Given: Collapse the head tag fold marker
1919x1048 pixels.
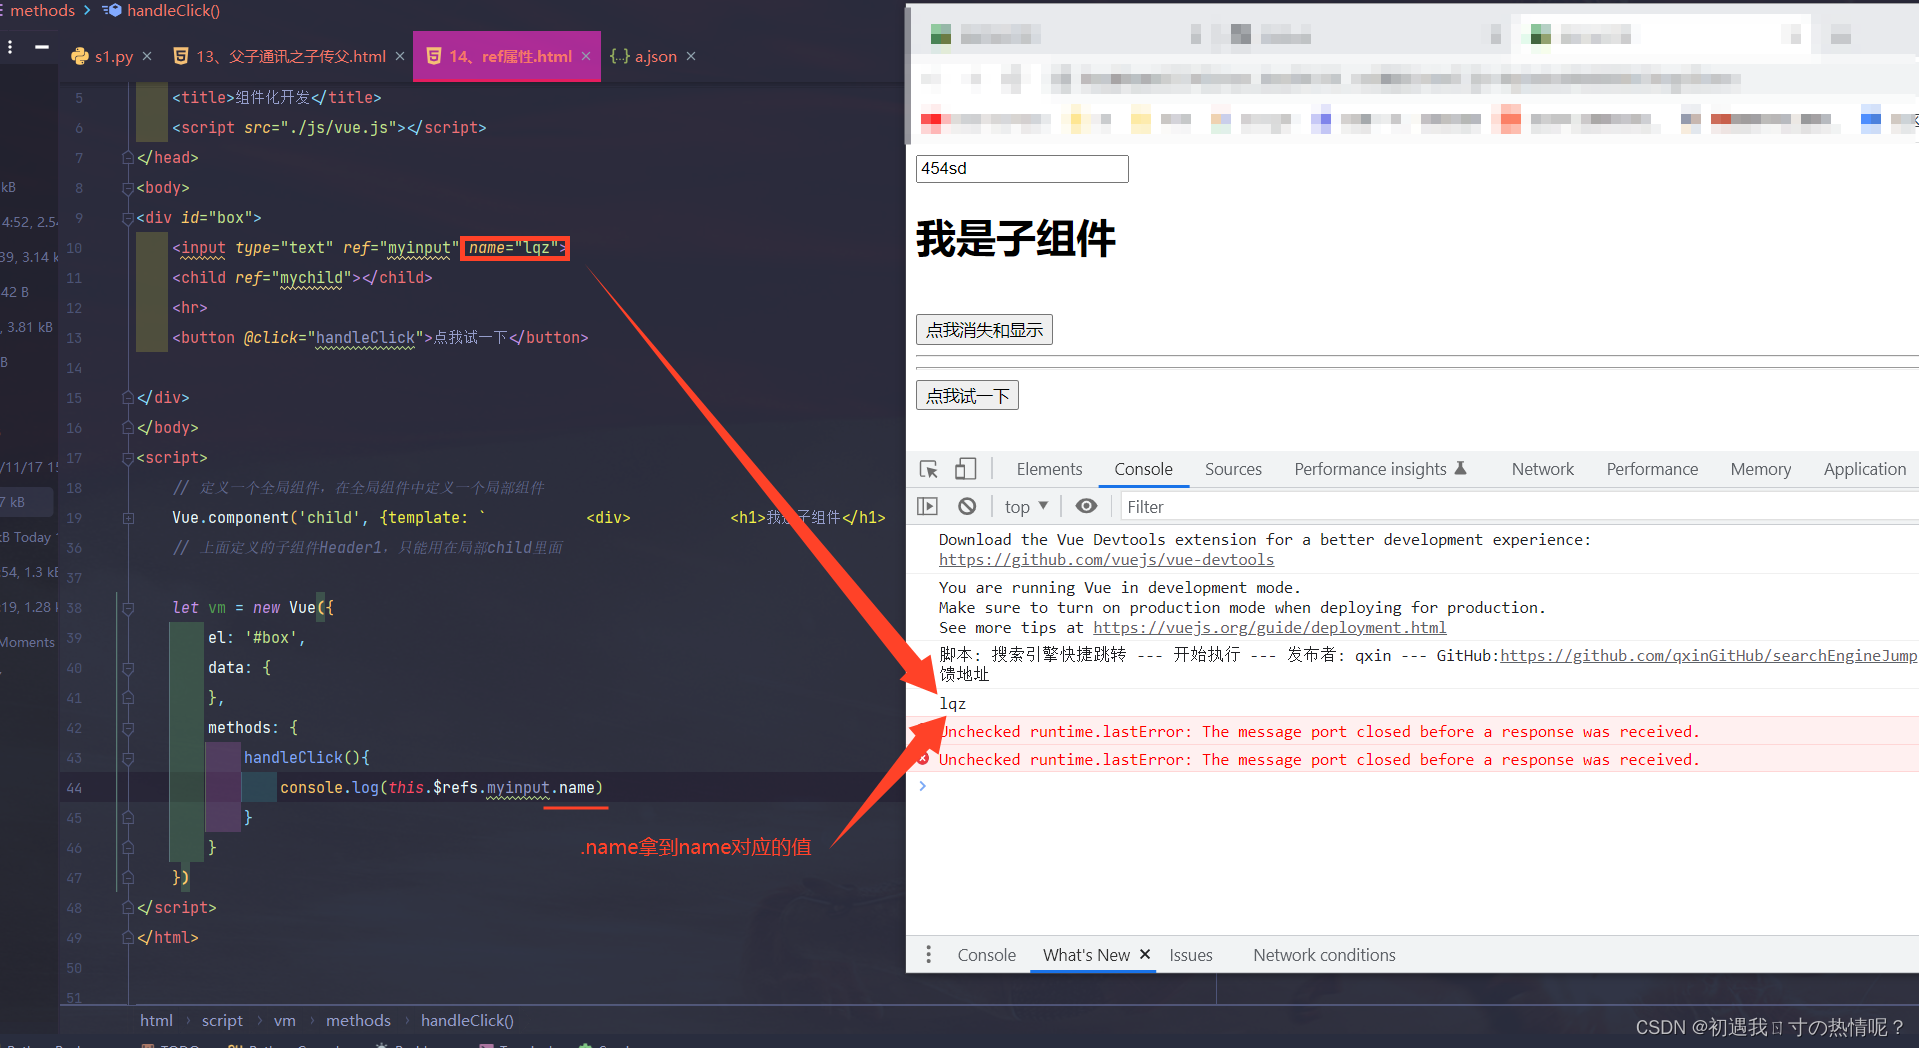Looking at the screenshot, I should coord(128,157).
